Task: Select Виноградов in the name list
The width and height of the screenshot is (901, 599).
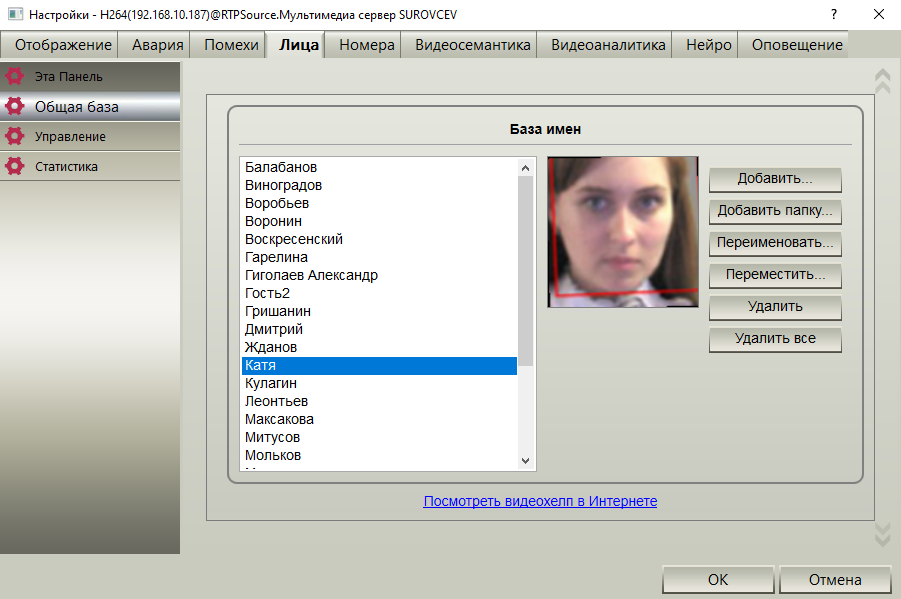Action: tap(379, 185)
